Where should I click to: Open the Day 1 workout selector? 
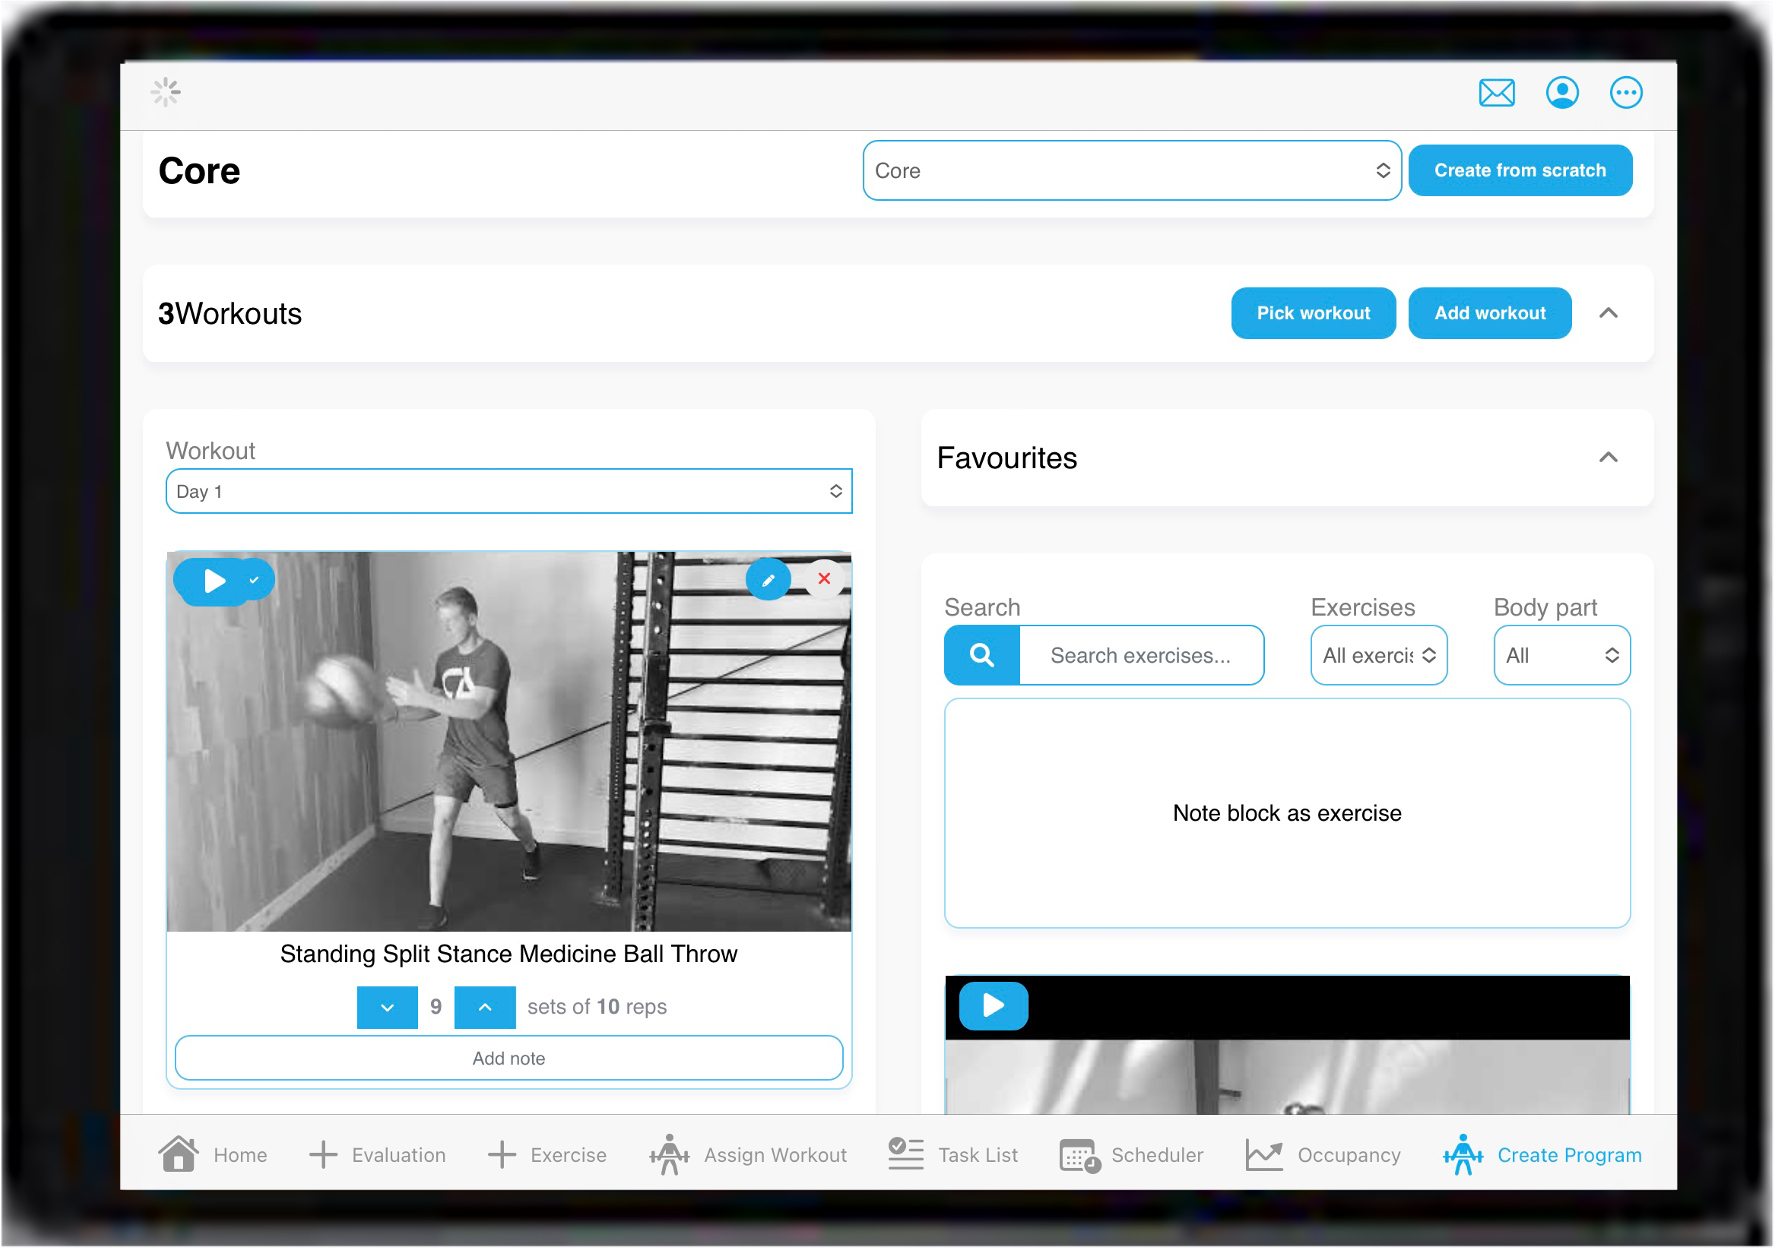click(509, 491)
